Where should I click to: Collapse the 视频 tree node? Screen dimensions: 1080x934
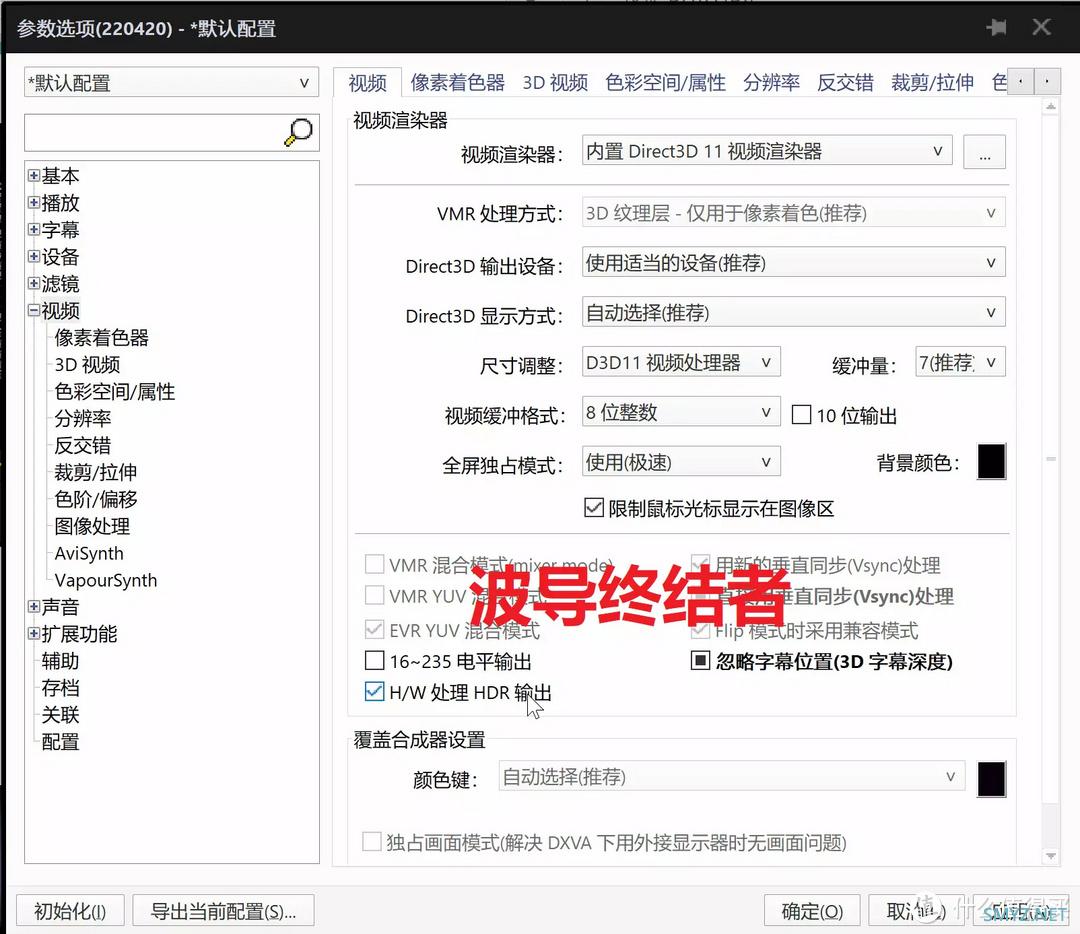tap(34, 310)
